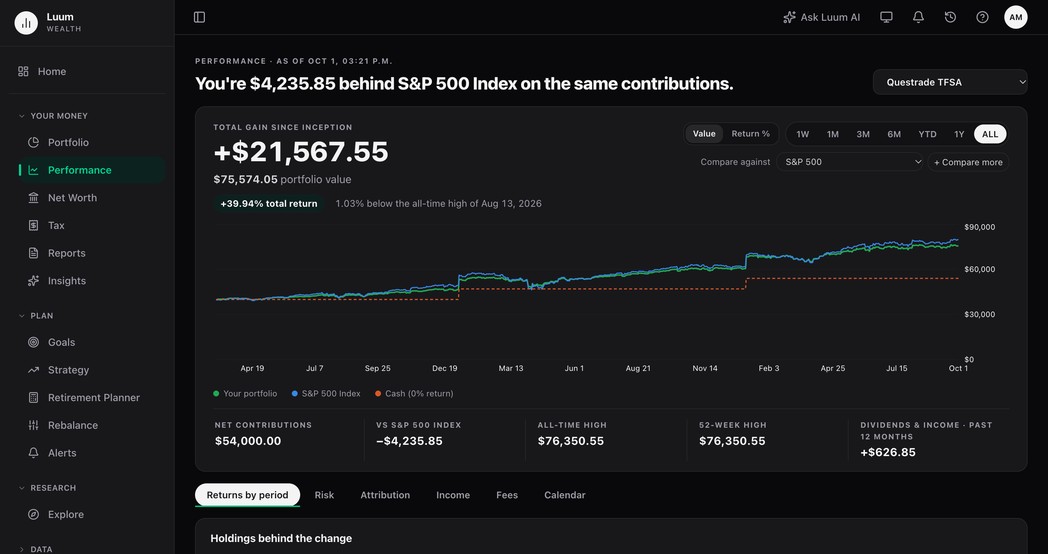Click the 52-Week High $76,350.55 value

[x=732, y=441]
